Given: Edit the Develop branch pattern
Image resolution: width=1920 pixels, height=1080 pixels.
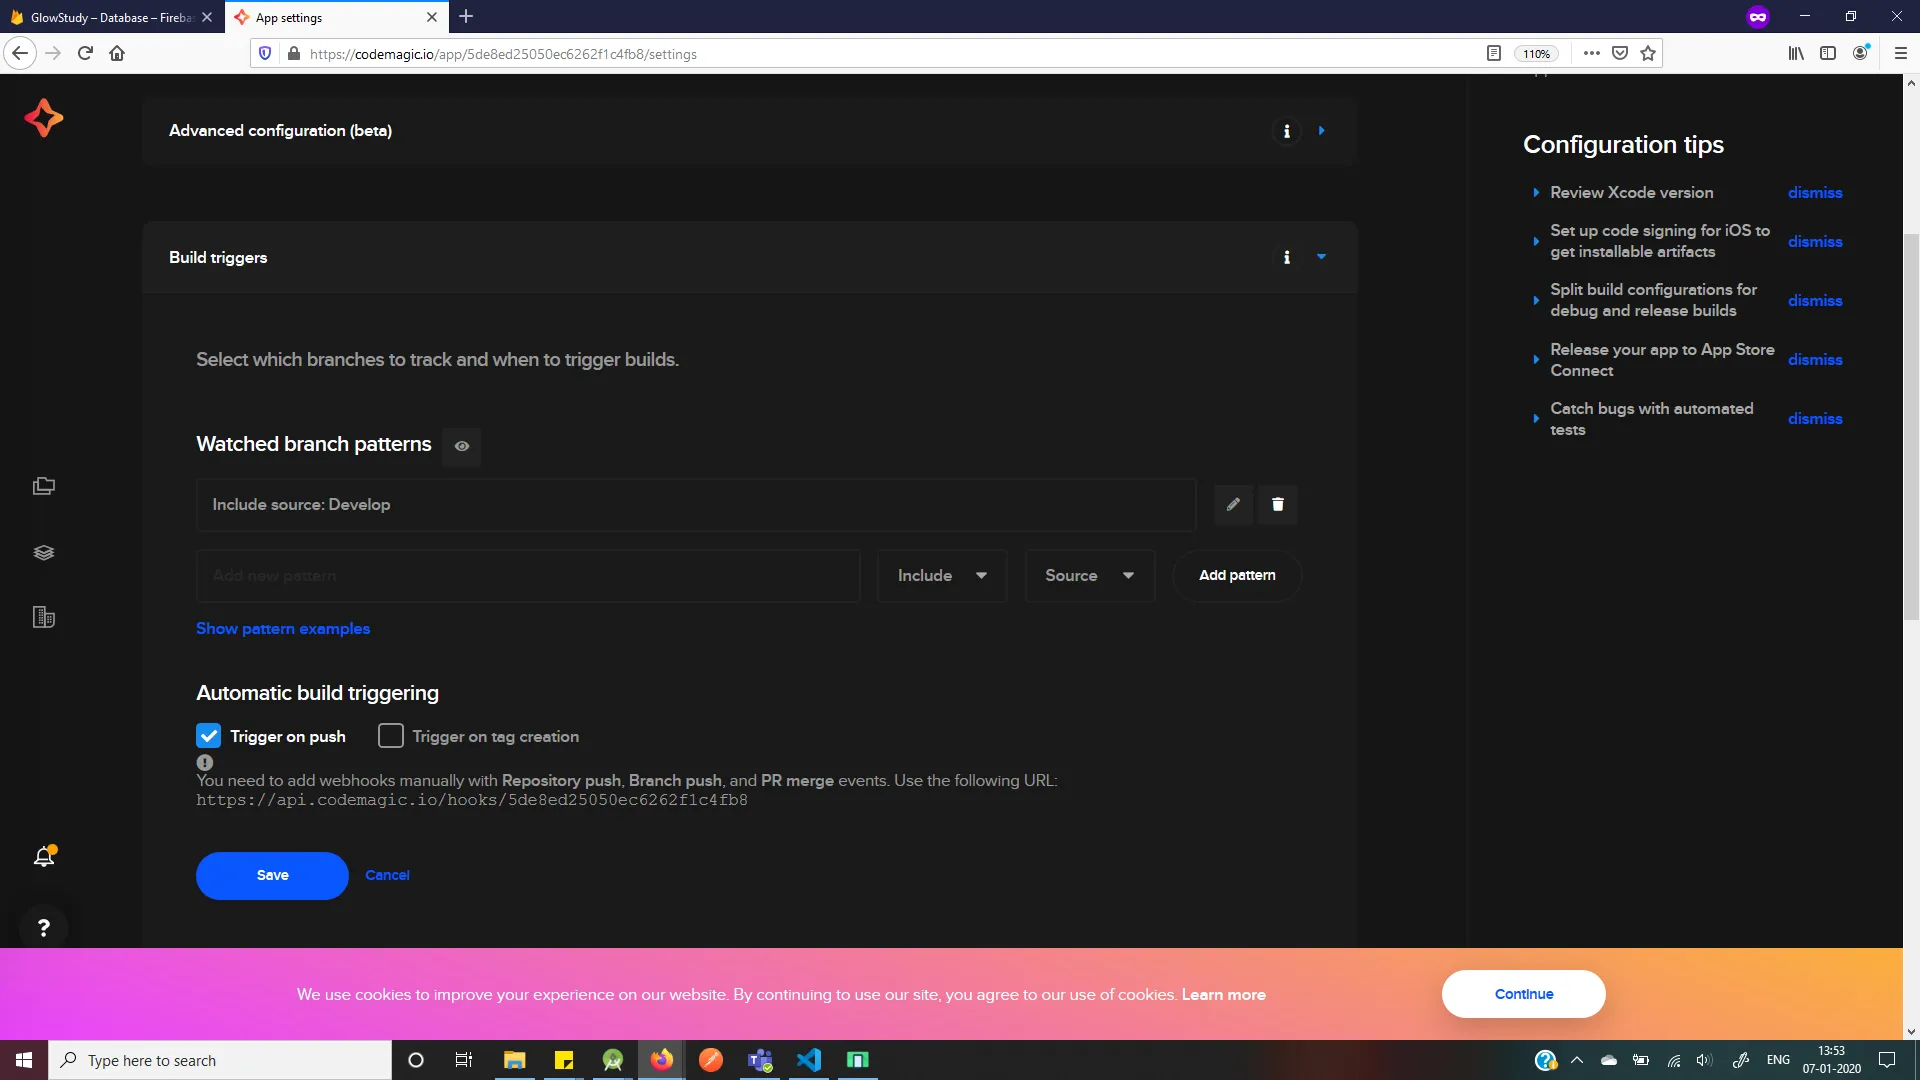Looking at the screenshot, I should 1233,504.
